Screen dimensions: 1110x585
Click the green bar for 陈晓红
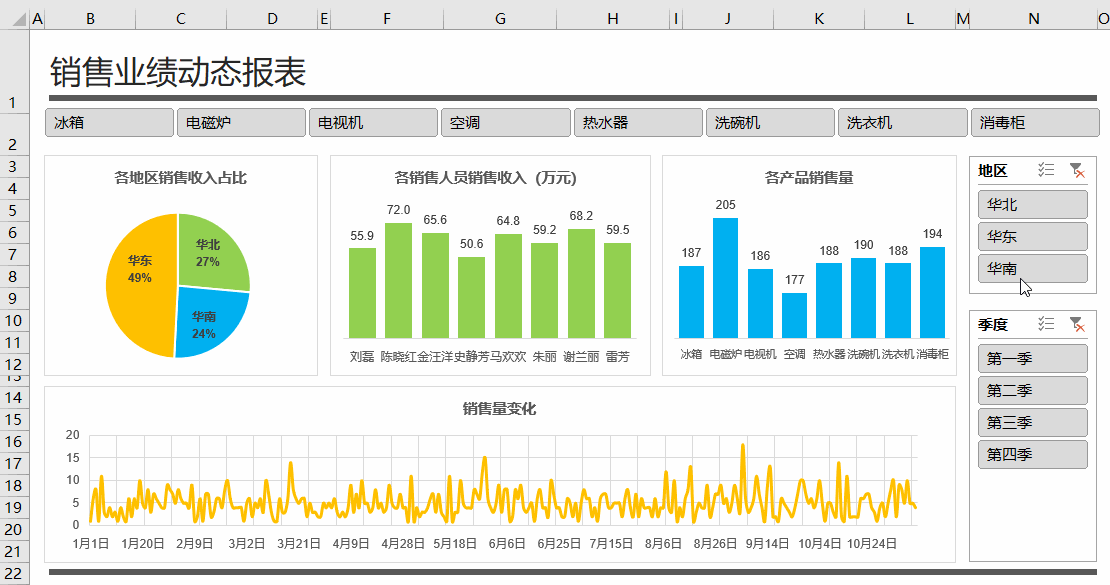pyautogui.click(x=399, y=280)
